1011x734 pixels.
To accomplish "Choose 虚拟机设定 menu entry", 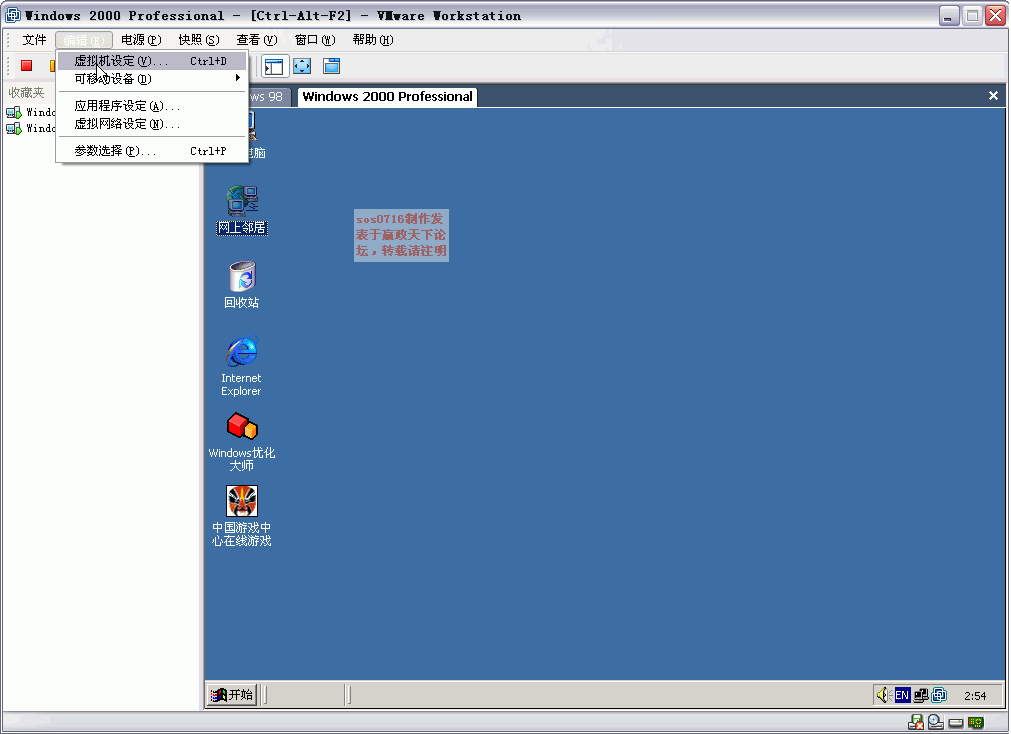I will pyautogui.click(x=152, y=61).
